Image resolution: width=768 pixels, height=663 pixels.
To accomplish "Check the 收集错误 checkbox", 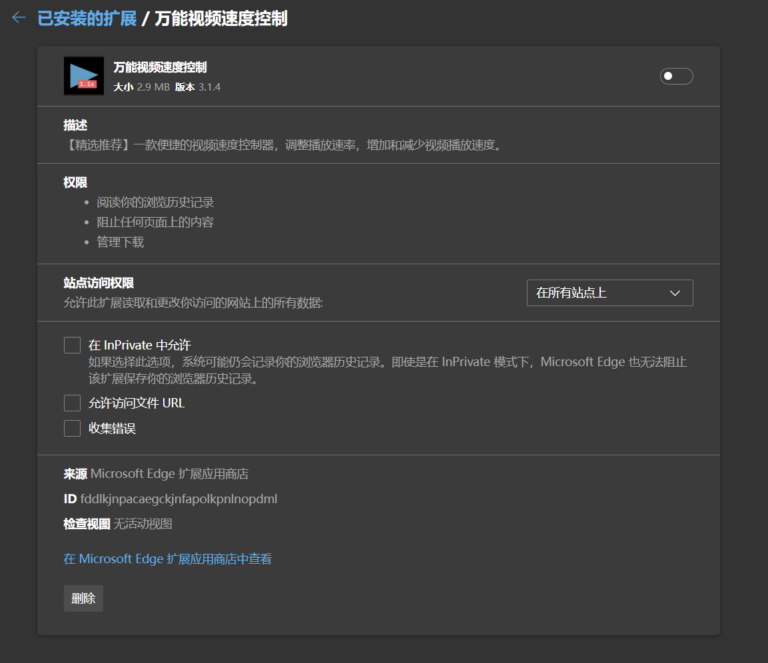I will click(x=72, y=428).
